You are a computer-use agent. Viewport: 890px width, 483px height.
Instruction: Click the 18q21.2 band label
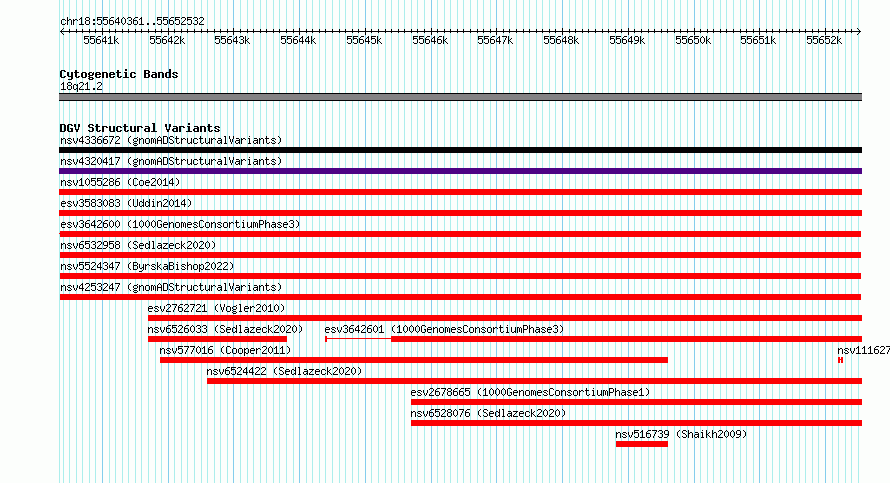pyautogui.click(x=81, y=86)
